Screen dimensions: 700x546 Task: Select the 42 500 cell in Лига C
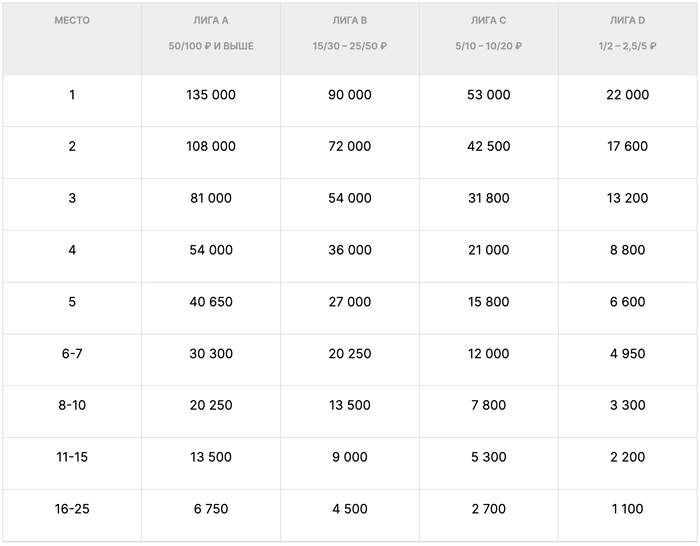489,146
